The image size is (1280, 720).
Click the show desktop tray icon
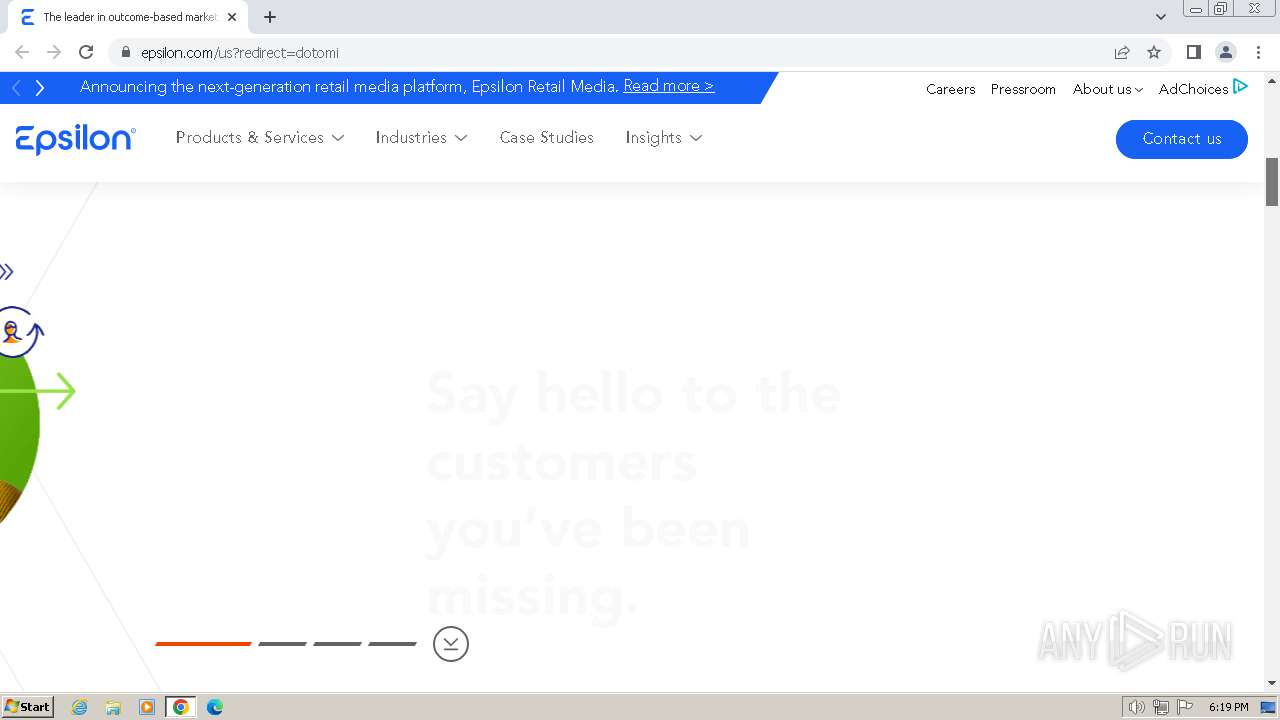point(1269,707)
